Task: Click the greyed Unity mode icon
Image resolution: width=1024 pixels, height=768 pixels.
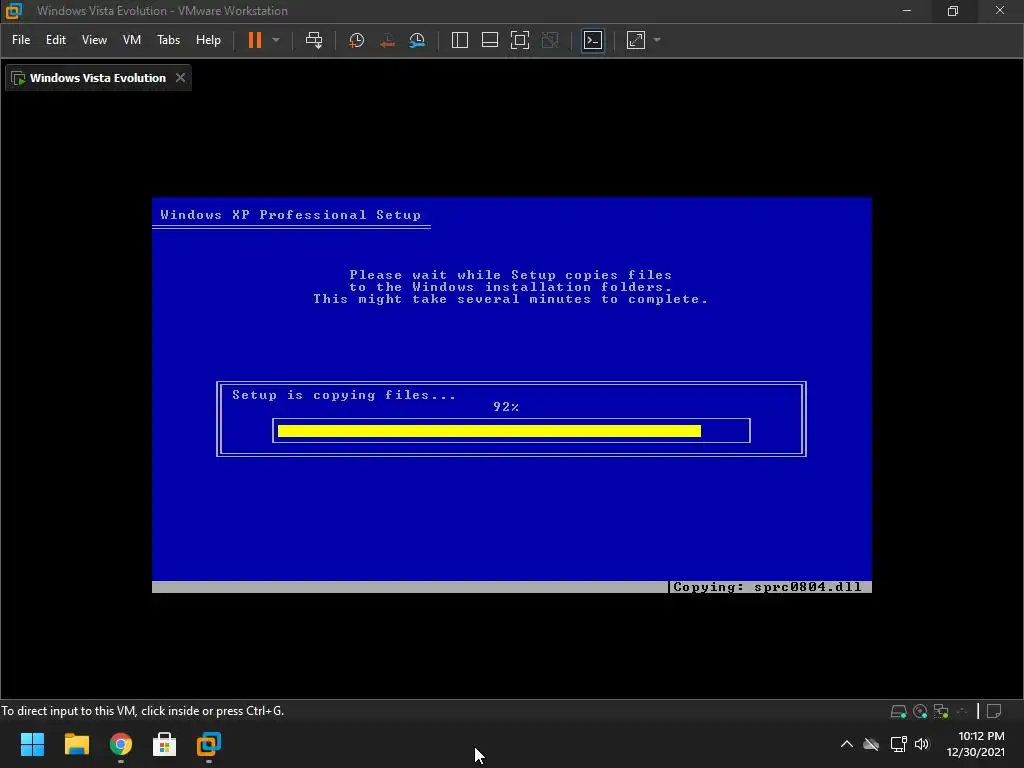Action: (x=550, y=40)
